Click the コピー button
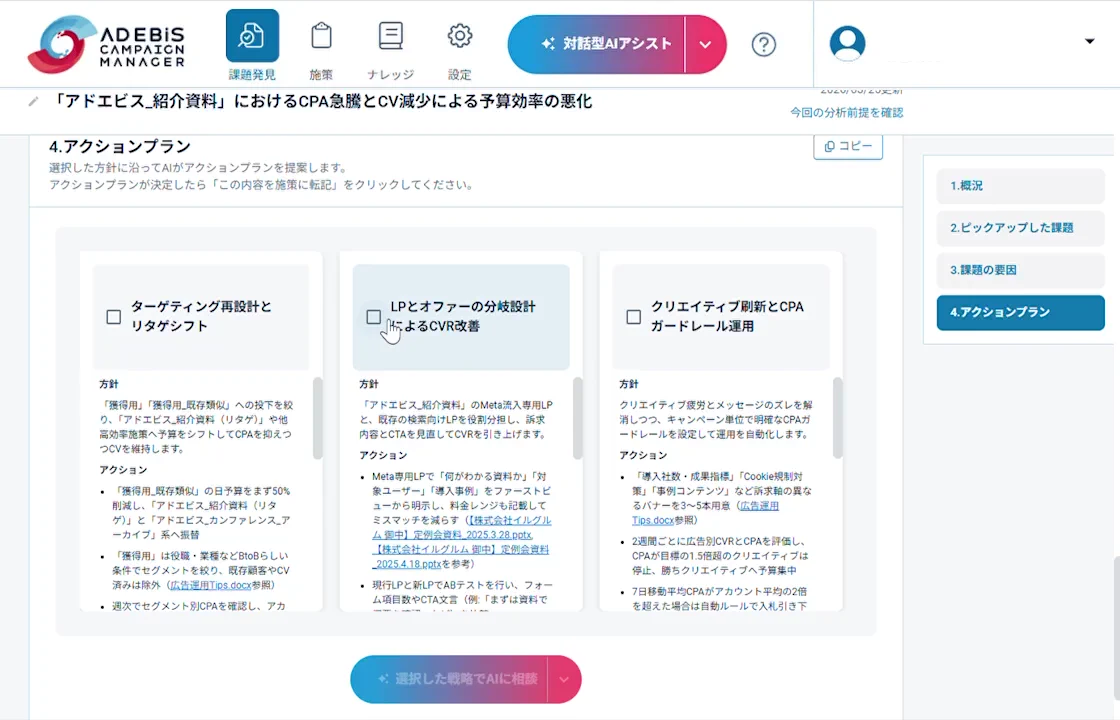The width and height of the screenshot is (1120, 720). 847,146
